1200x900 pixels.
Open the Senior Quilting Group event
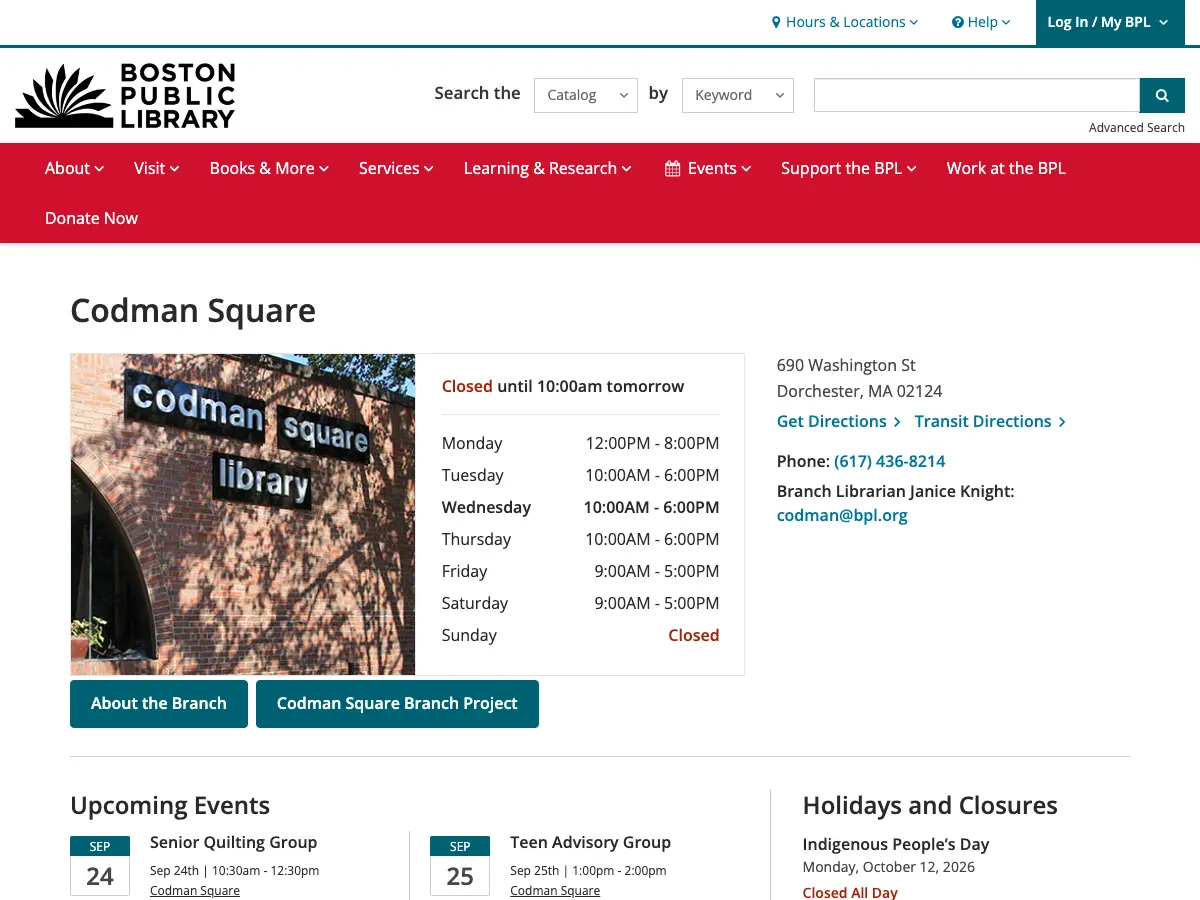tap(233, 842)
